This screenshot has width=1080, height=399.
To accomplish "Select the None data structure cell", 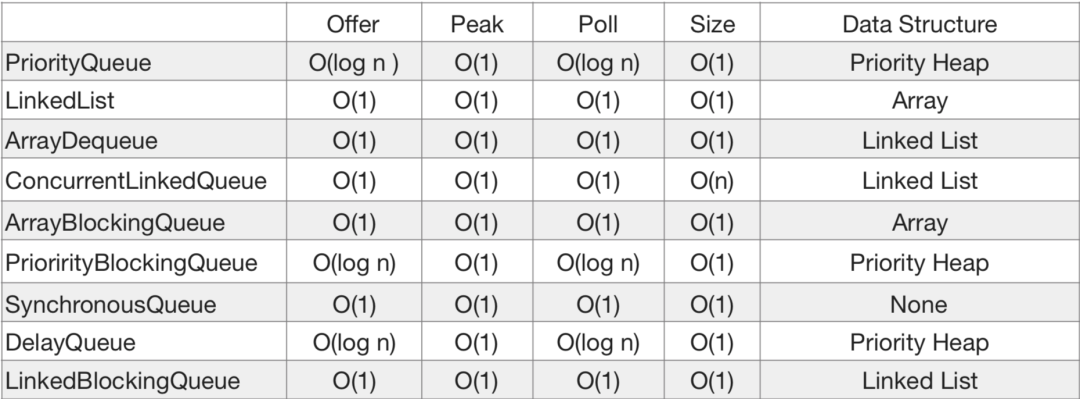I will click(919, 305).
